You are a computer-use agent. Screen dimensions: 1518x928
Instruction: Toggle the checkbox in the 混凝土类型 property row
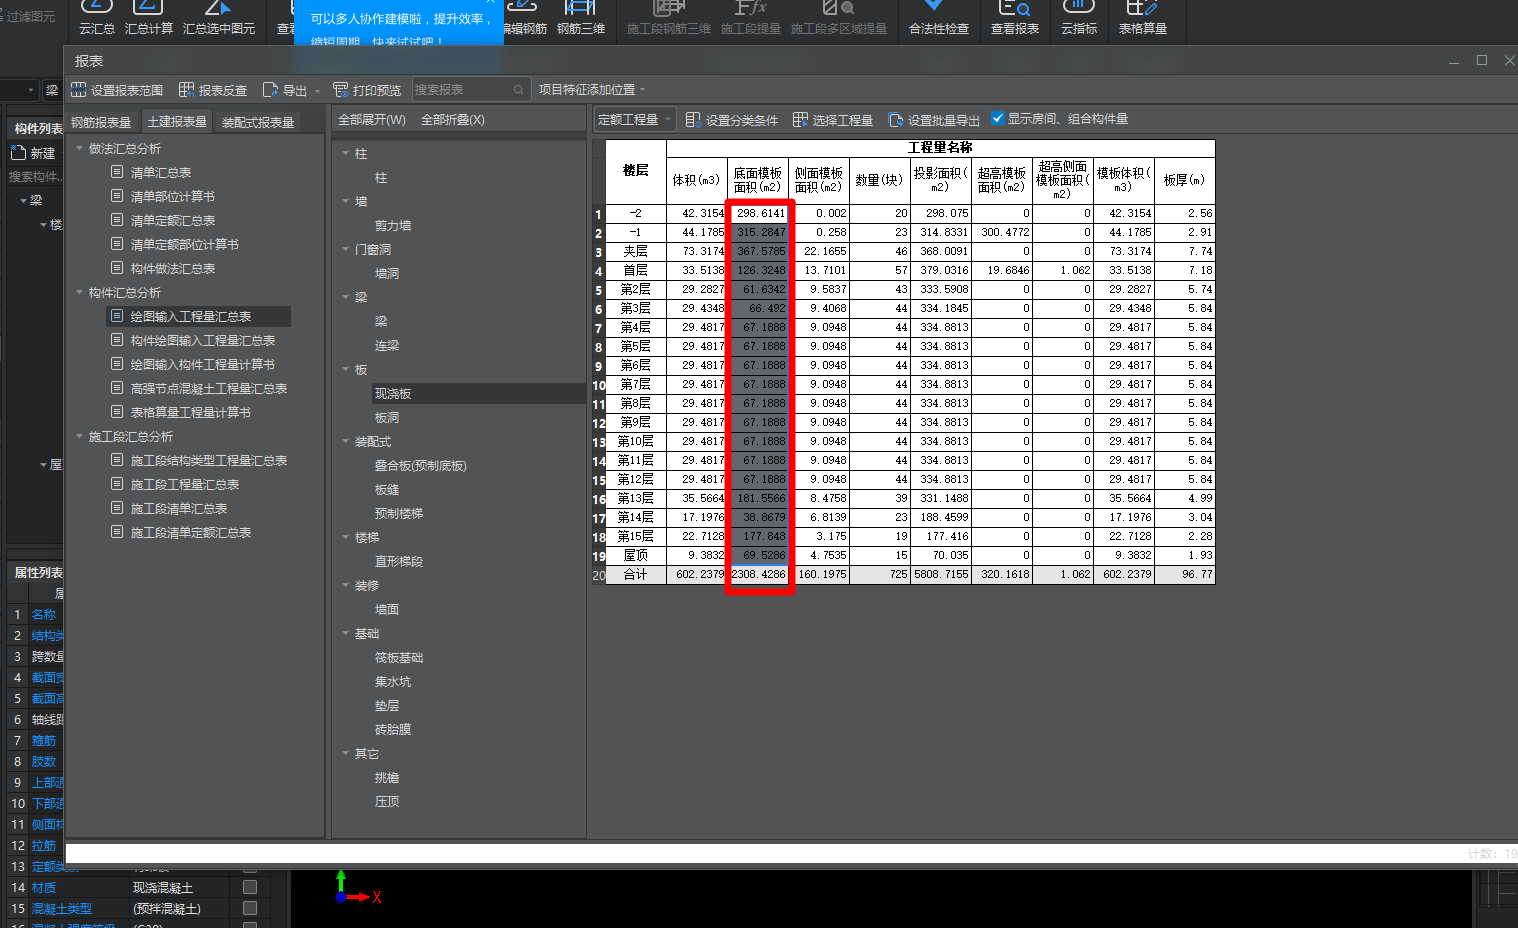[x=250, y=908]
